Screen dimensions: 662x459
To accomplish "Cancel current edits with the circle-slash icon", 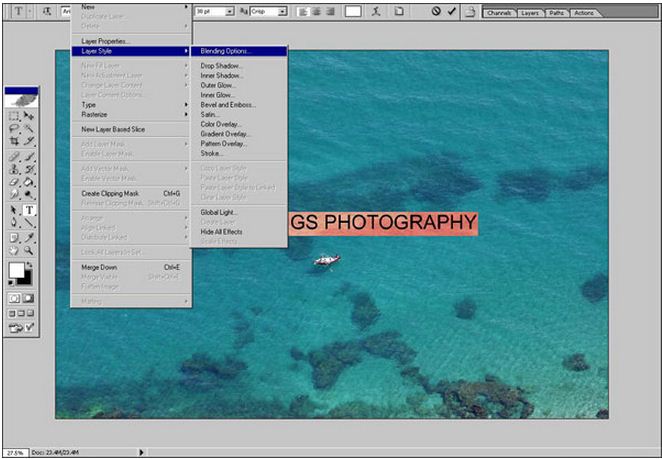I will pyautogui.click(x=435, y=11).
